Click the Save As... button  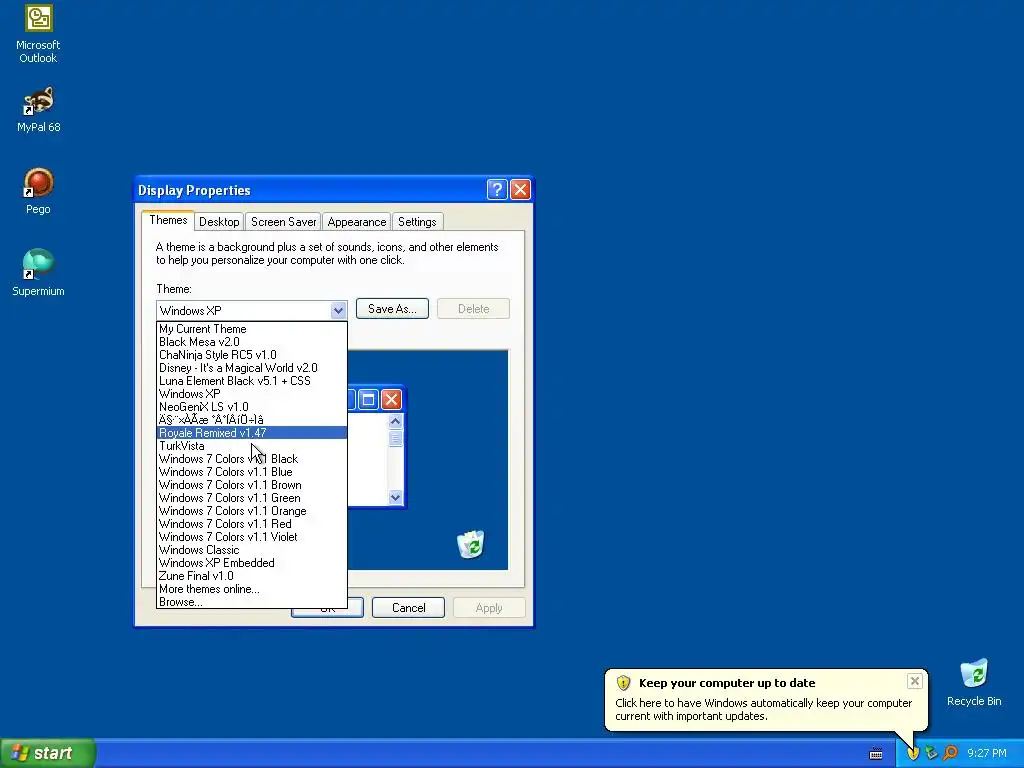pyautogui.click(x=392, y=309)
